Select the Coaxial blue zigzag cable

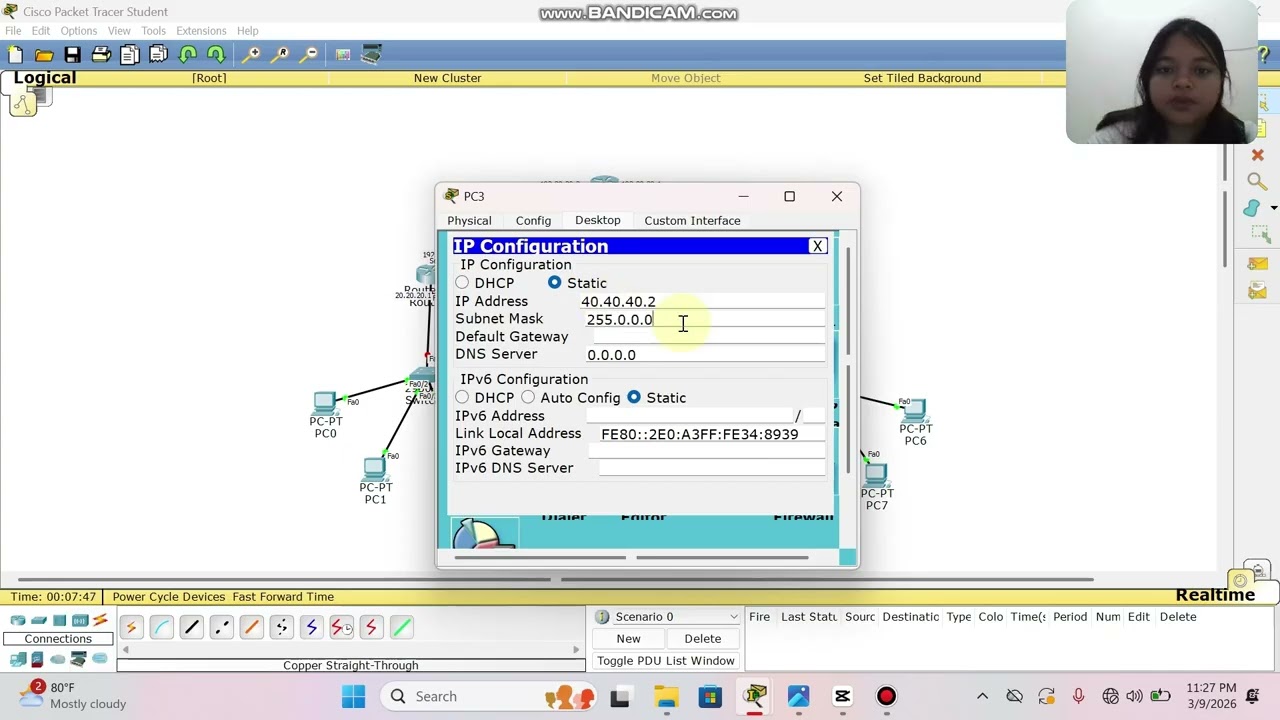[x=311, y=627]
